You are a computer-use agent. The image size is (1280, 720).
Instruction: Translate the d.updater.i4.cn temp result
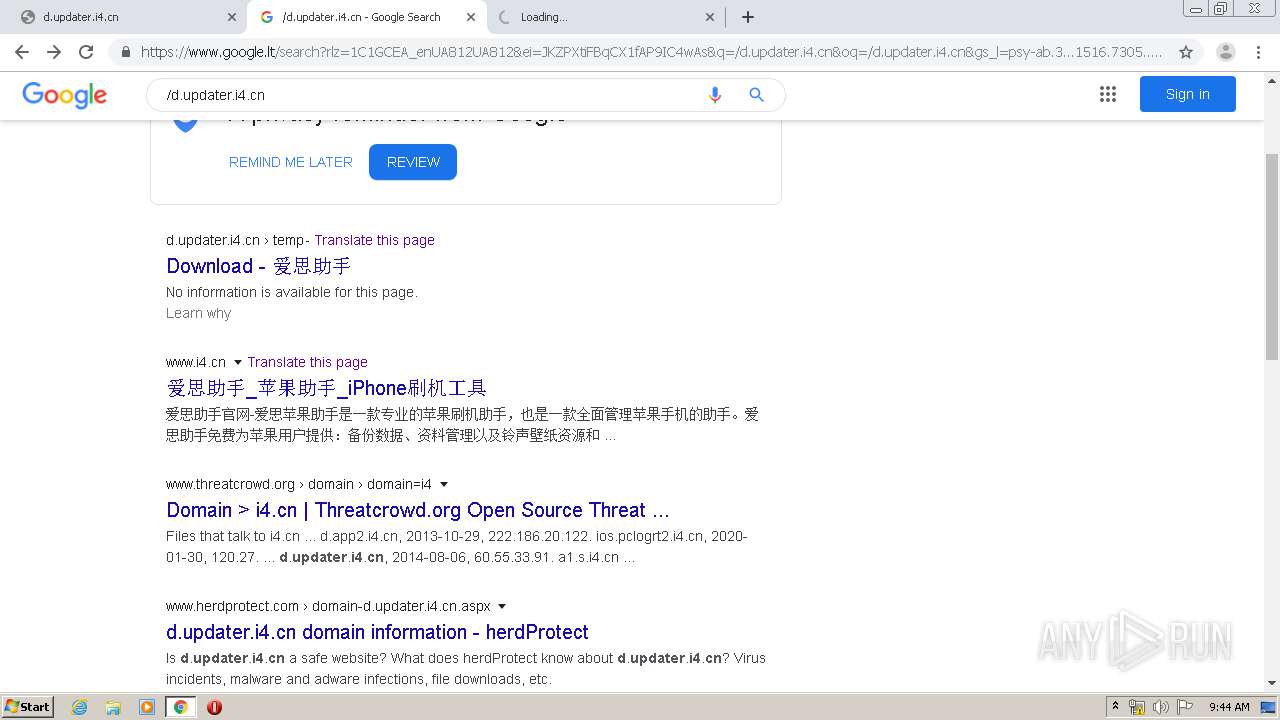[375, 240]
